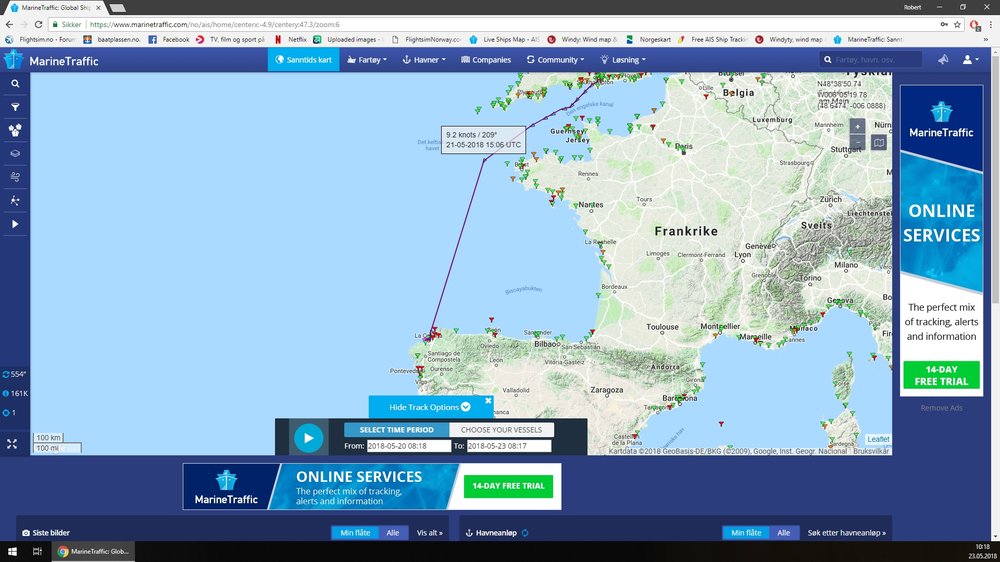Expand the Havner menu
1000x562 pixels.
(x=423, y=60)
